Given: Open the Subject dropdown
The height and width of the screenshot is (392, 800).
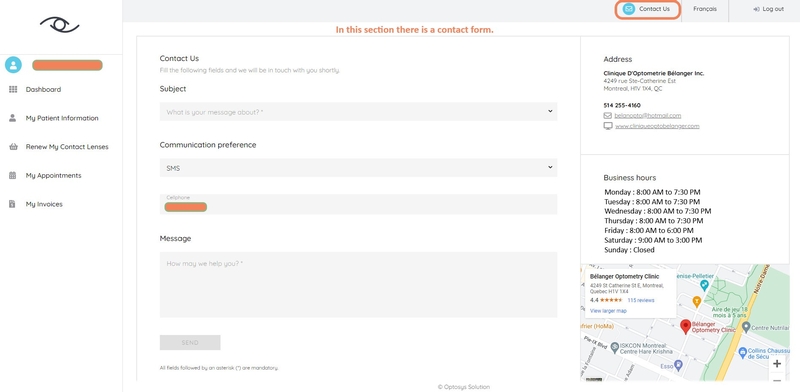Looking at the screenshot, I should 358,112.
